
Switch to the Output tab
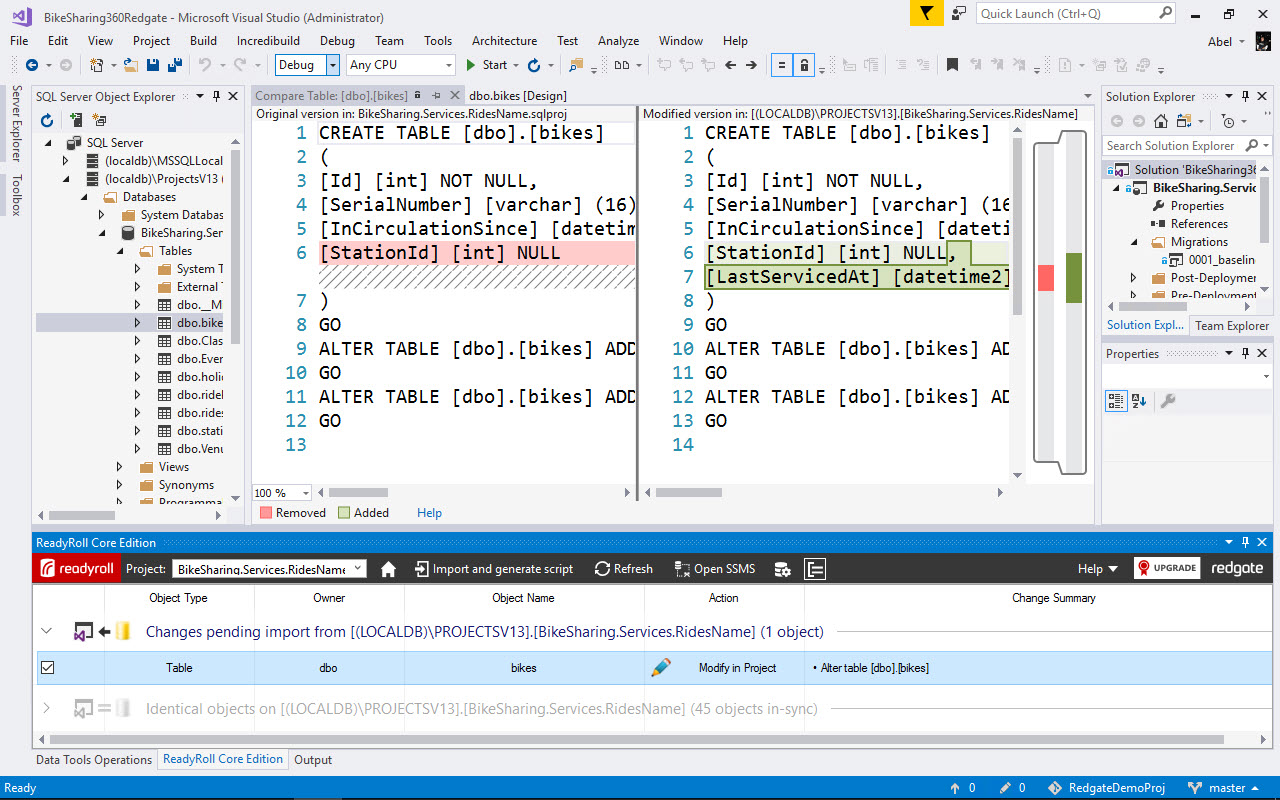pyautogui.click(x=313, y=760)
